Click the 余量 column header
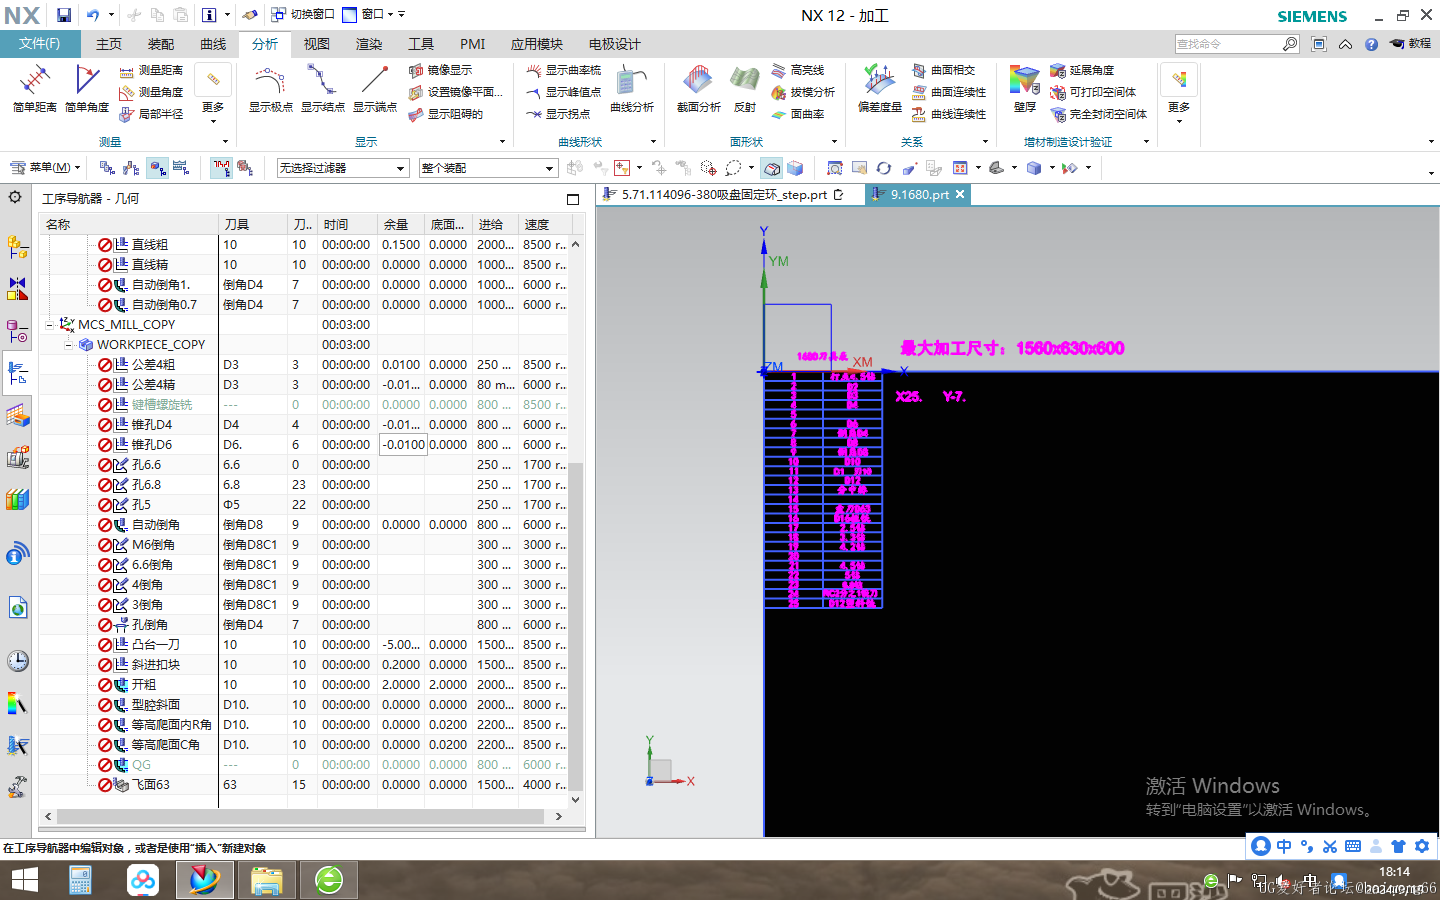This screenshot has height=900, width=1440. point(402,224)
